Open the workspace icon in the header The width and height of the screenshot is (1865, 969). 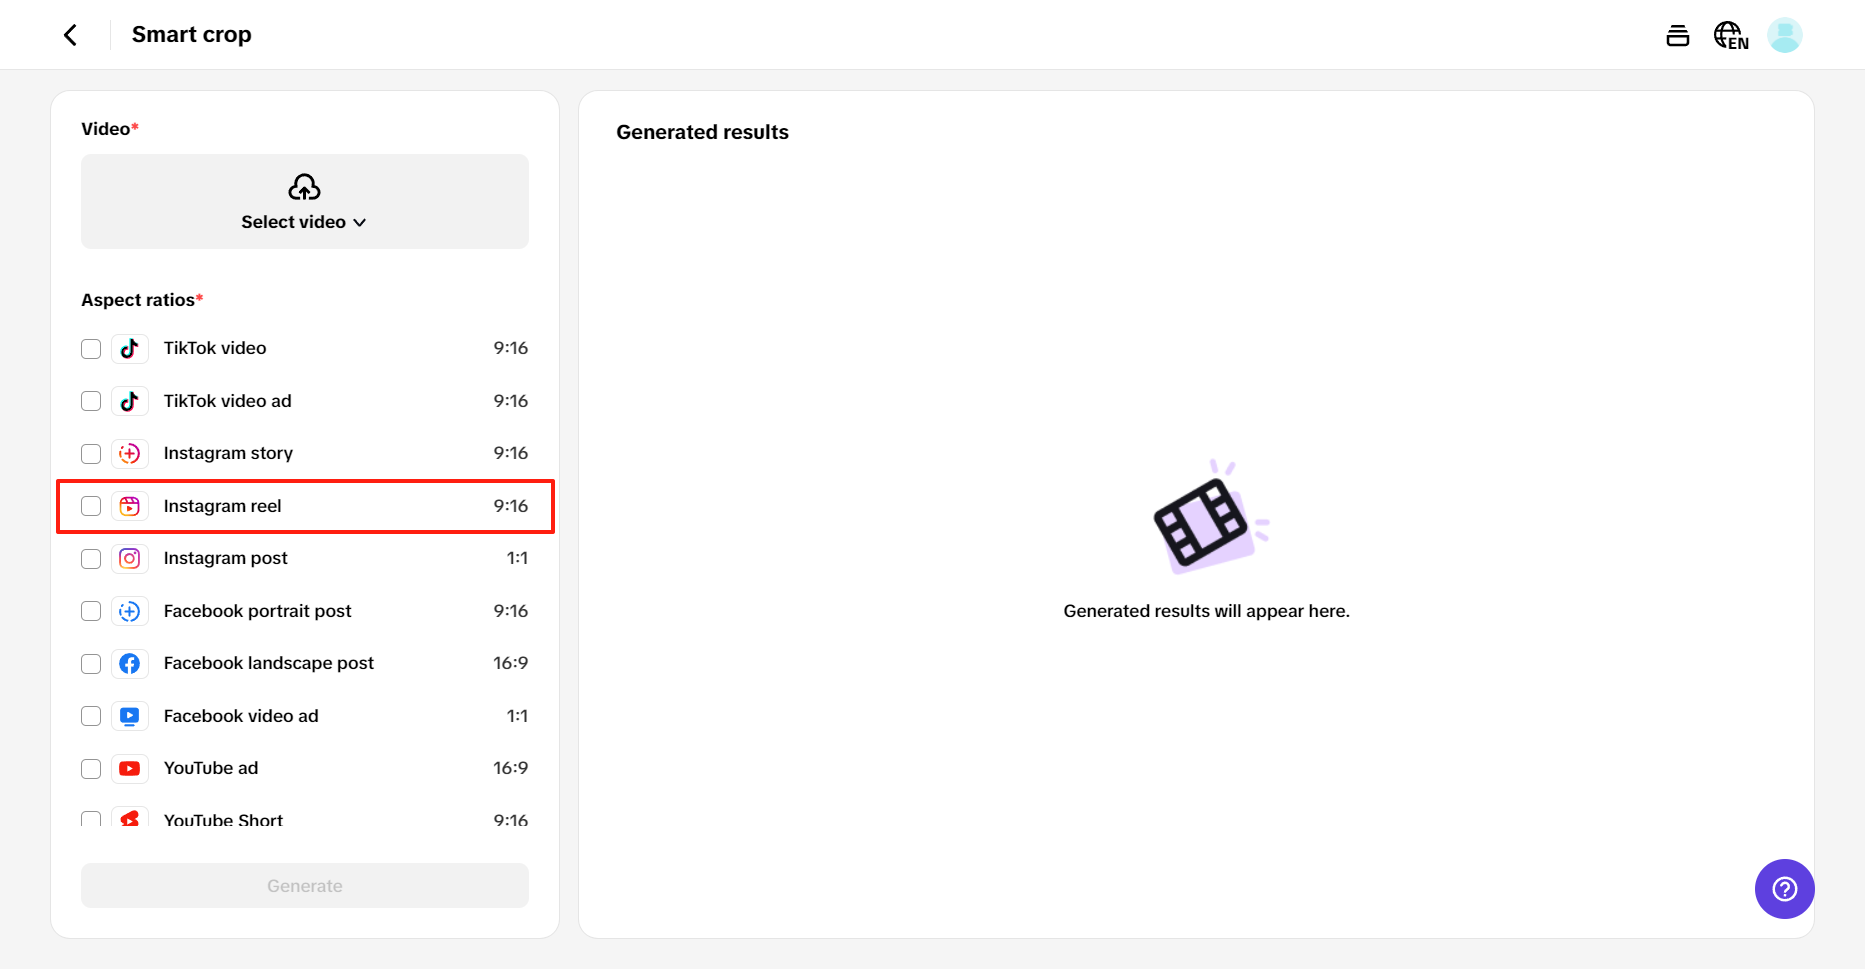1678,34
